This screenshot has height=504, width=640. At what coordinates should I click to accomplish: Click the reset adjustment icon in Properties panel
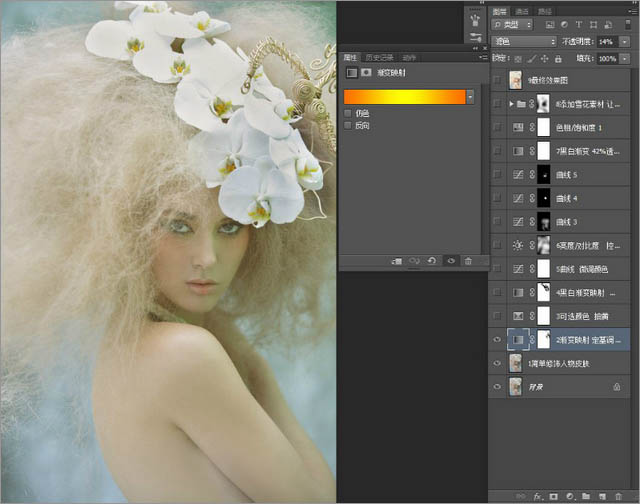pos(433,260)
